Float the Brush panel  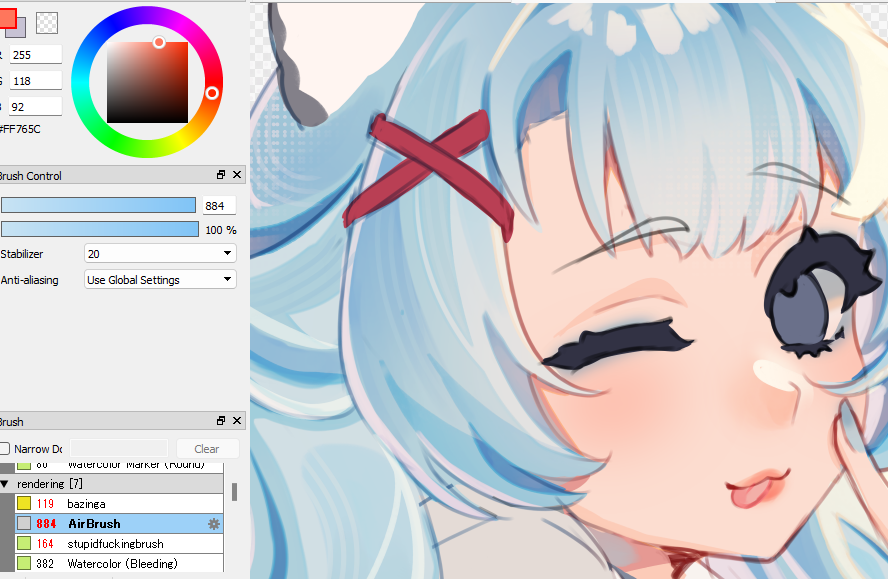click(x=221, y=420)
